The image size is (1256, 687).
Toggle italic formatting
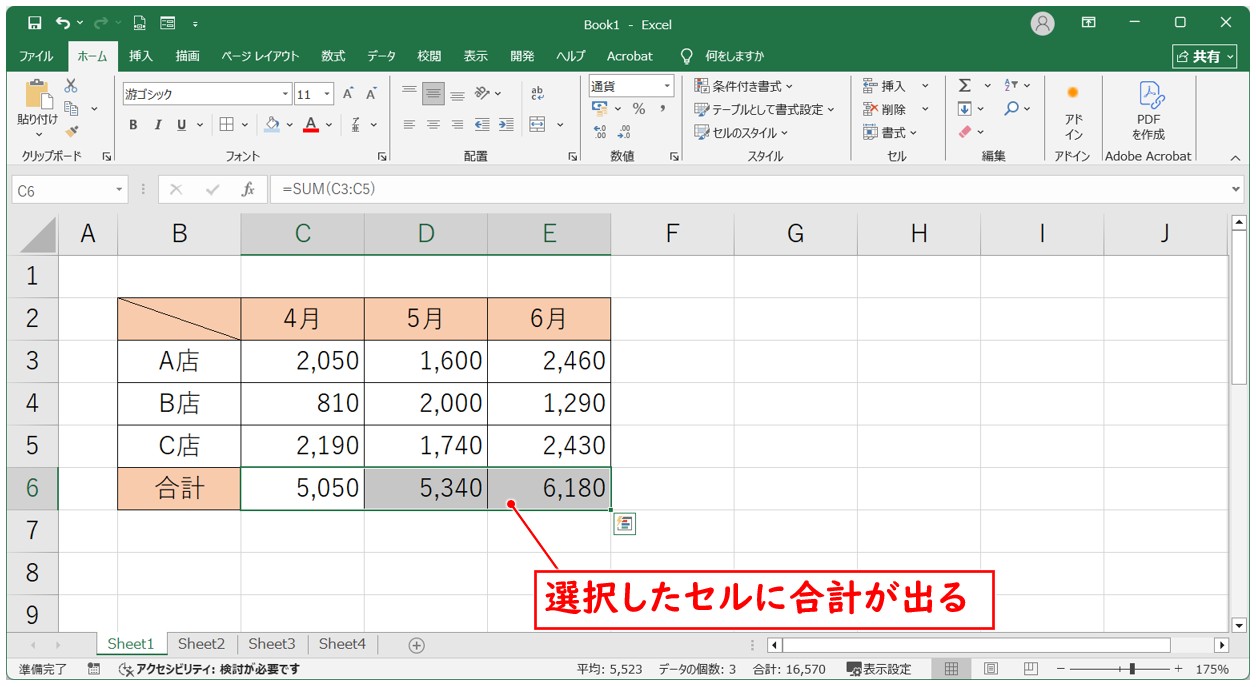pos(157,125)
